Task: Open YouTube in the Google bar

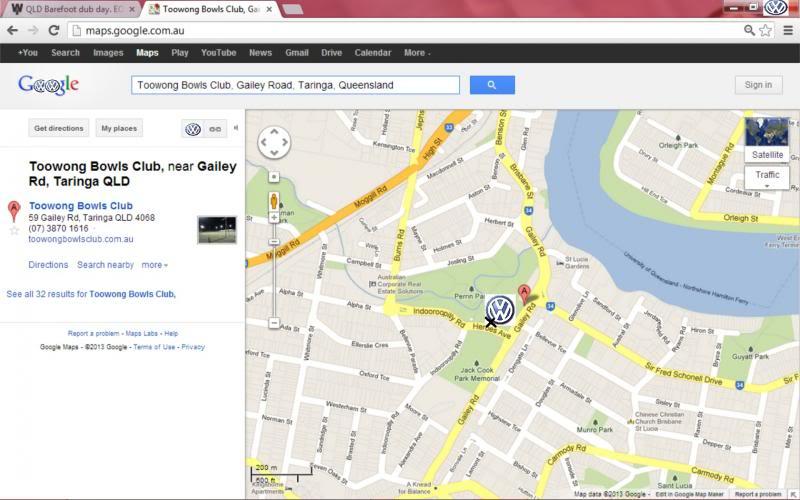Action: (218, 53)
